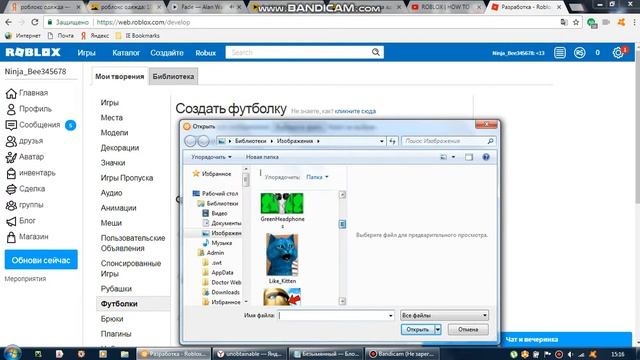Click the Обнови сейчас button

(x=41, y=260)
